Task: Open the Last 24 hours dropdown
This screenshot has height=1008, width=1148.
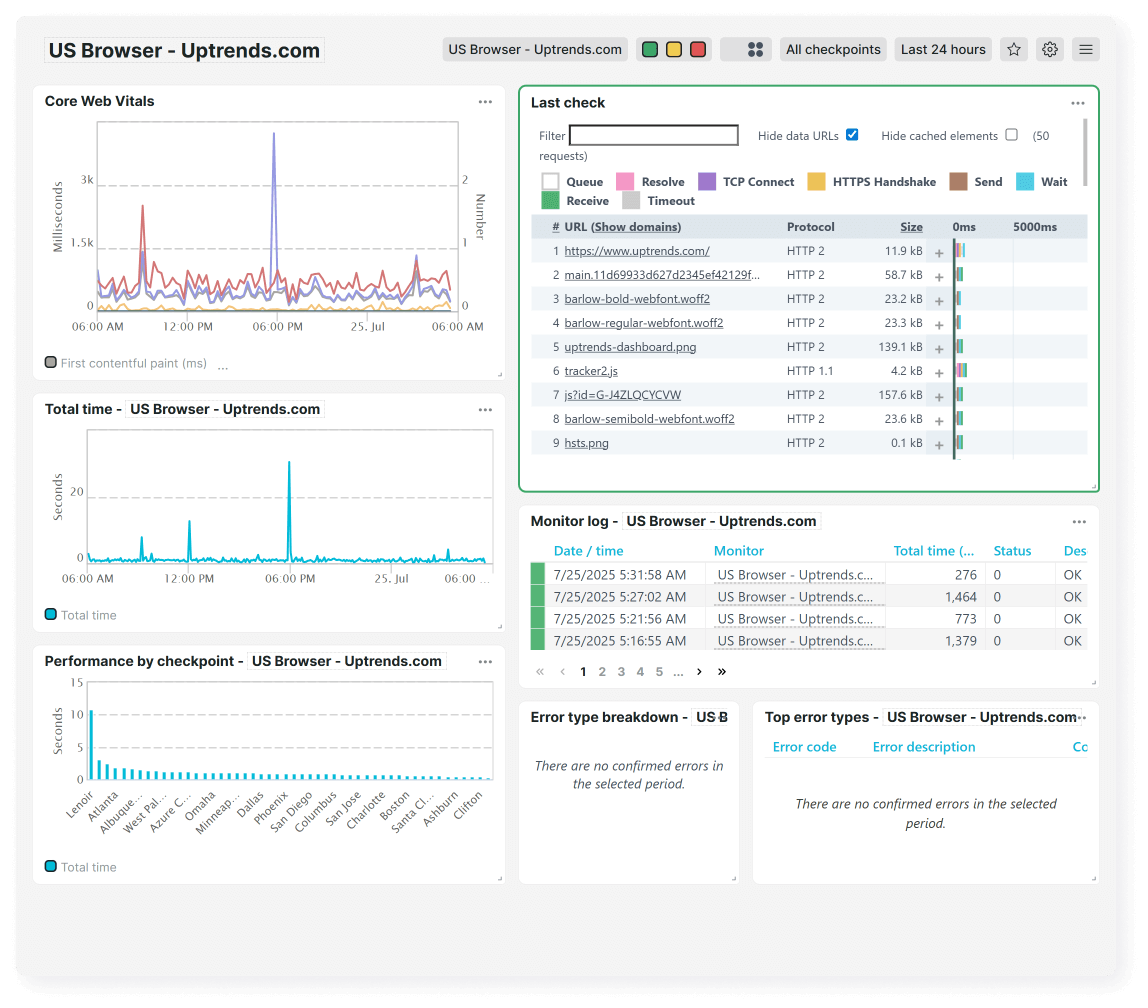Action: [942, 49]
